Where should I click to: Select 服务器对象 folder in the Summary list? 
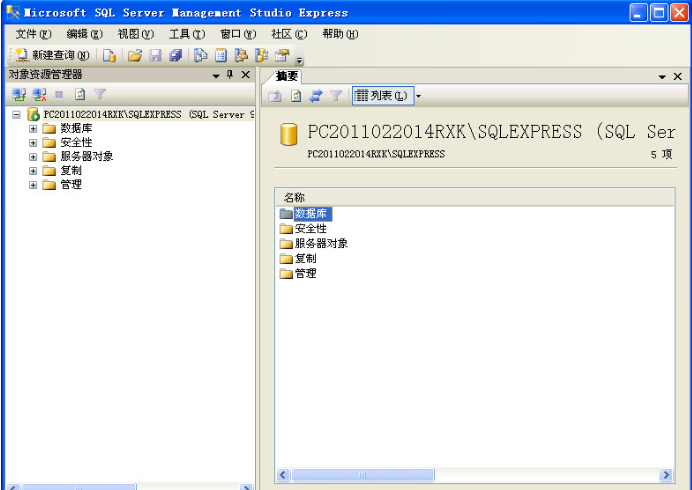(x=314, y=243)
